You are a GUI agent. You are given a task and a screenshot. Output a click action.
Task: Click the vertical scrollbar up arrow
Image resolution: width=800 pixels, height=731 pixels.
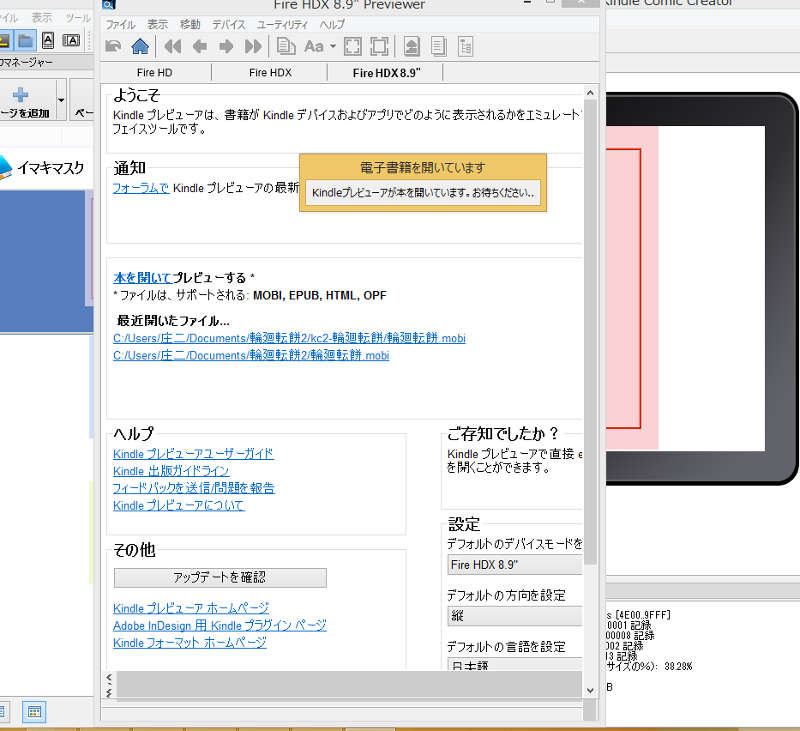click(x=590, y=93)
